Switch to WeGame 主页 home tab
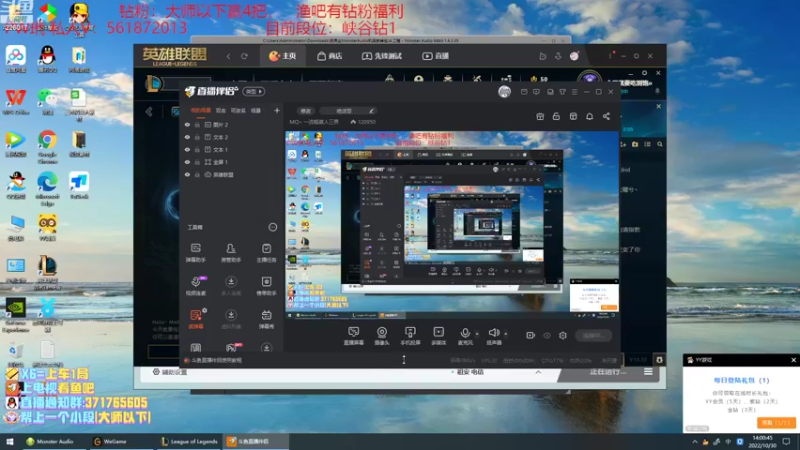This screenshot has width=800, height=450. pyautogui.click(x=282, y=56)
